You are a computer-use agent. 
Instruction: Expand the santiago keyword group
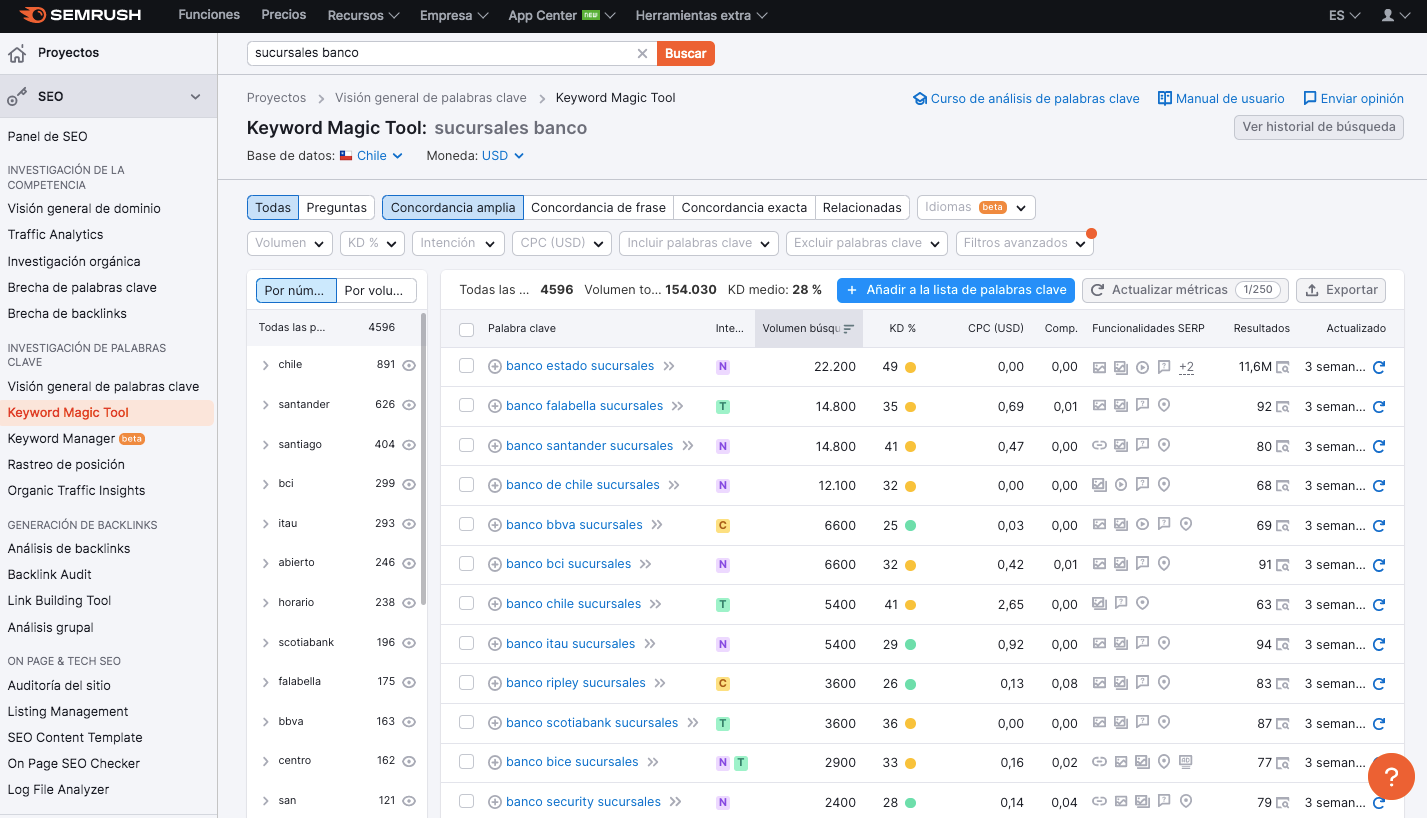click(265, 444)
